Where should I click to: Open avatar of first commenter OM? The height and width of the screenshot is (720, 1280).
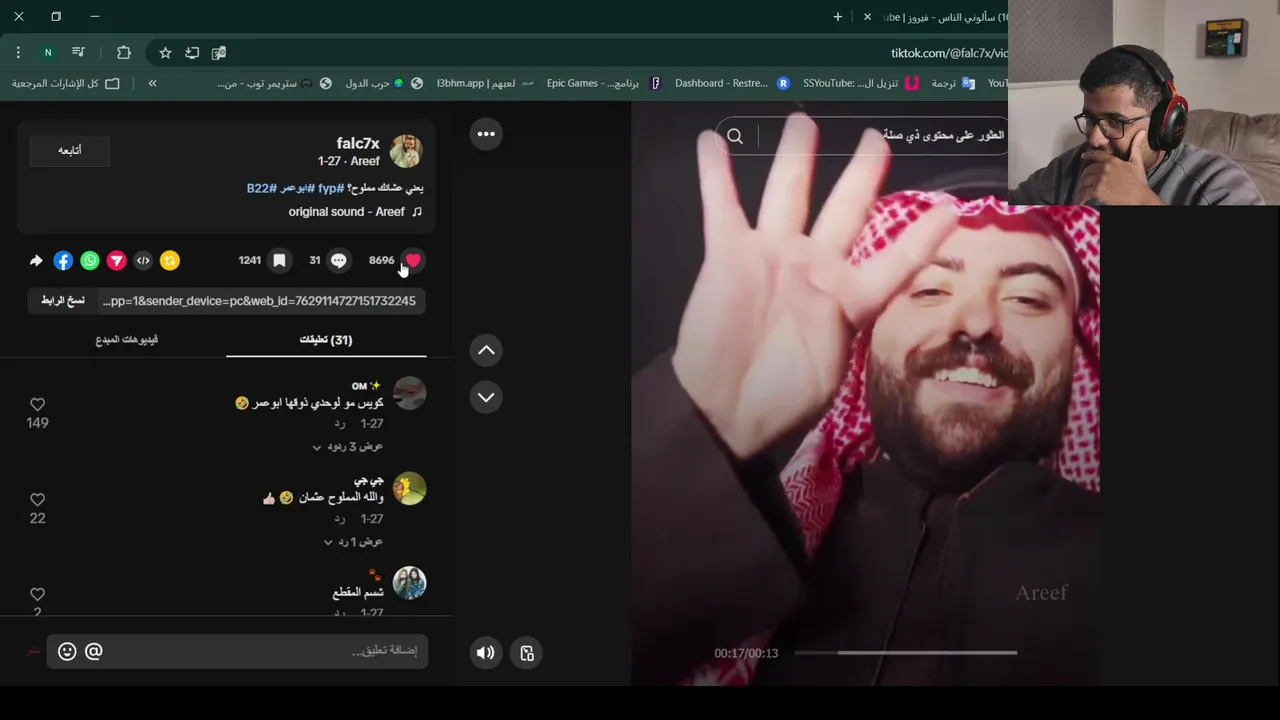click(409, 393)
